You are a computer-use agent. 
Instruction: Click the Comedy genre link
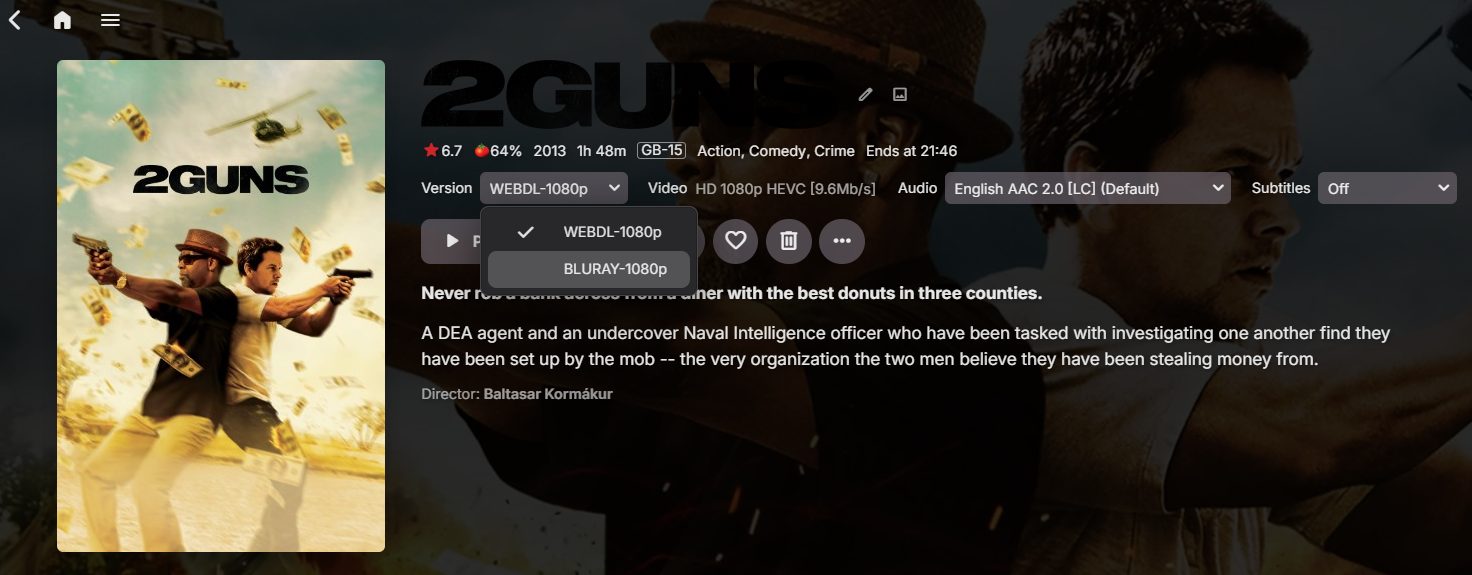pyautogui.click(x=777, y=151)
